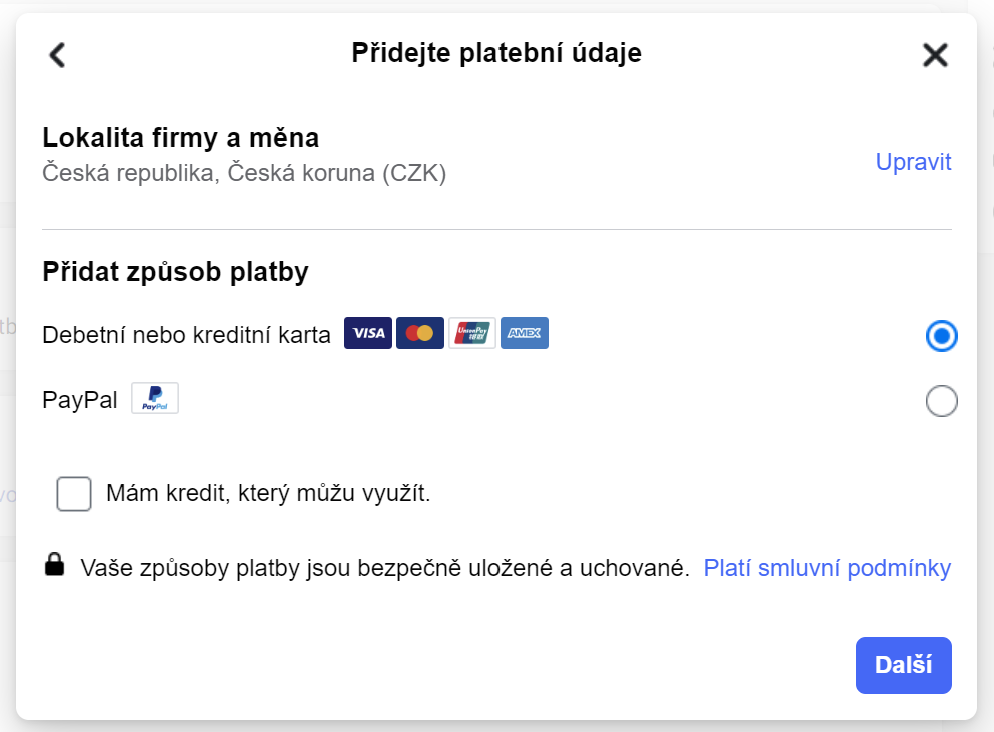Click the 'Lokalita firmy a měna' heading

click(180, 138)
